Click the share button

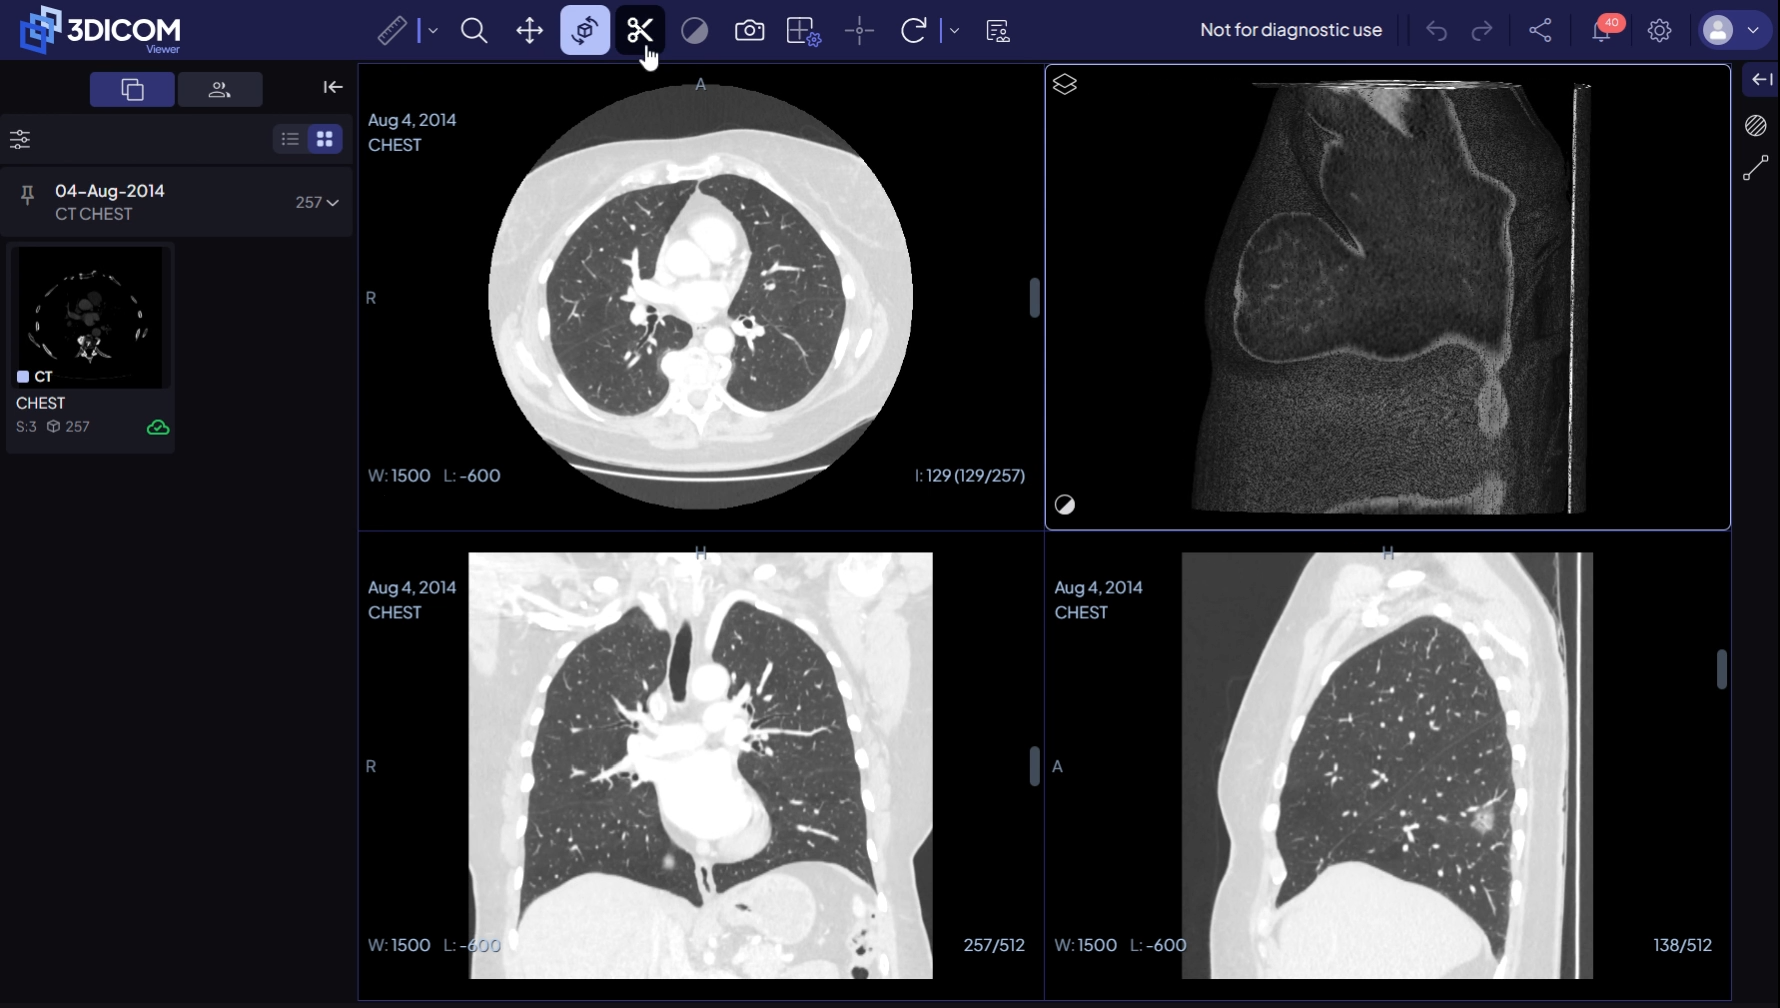click(x=1540, y=30)
